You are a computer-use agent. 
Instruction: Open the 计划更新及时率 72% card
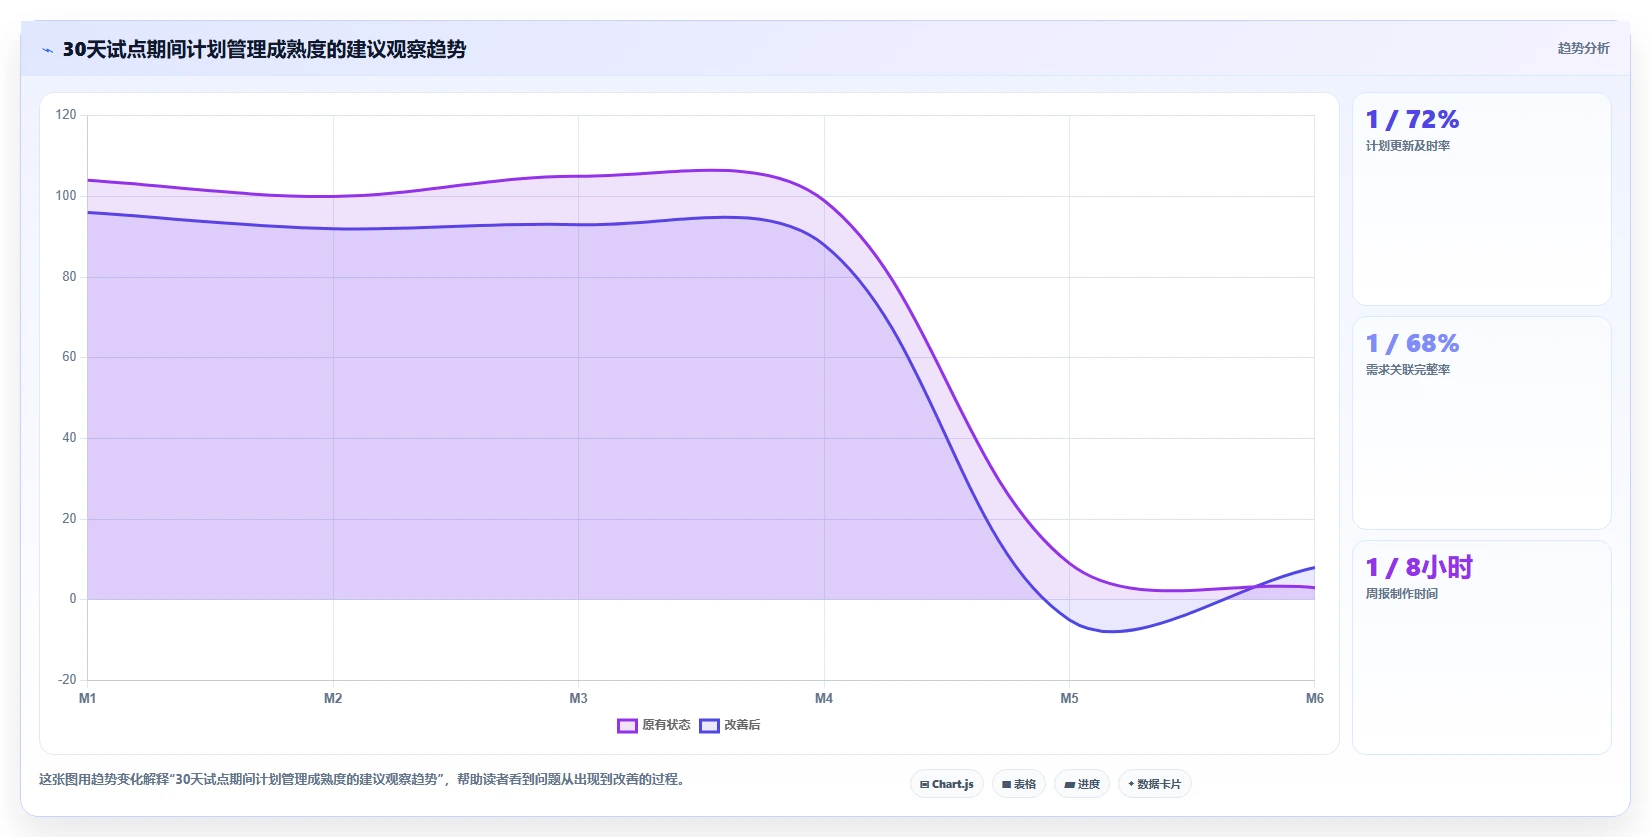[1481, 199]
